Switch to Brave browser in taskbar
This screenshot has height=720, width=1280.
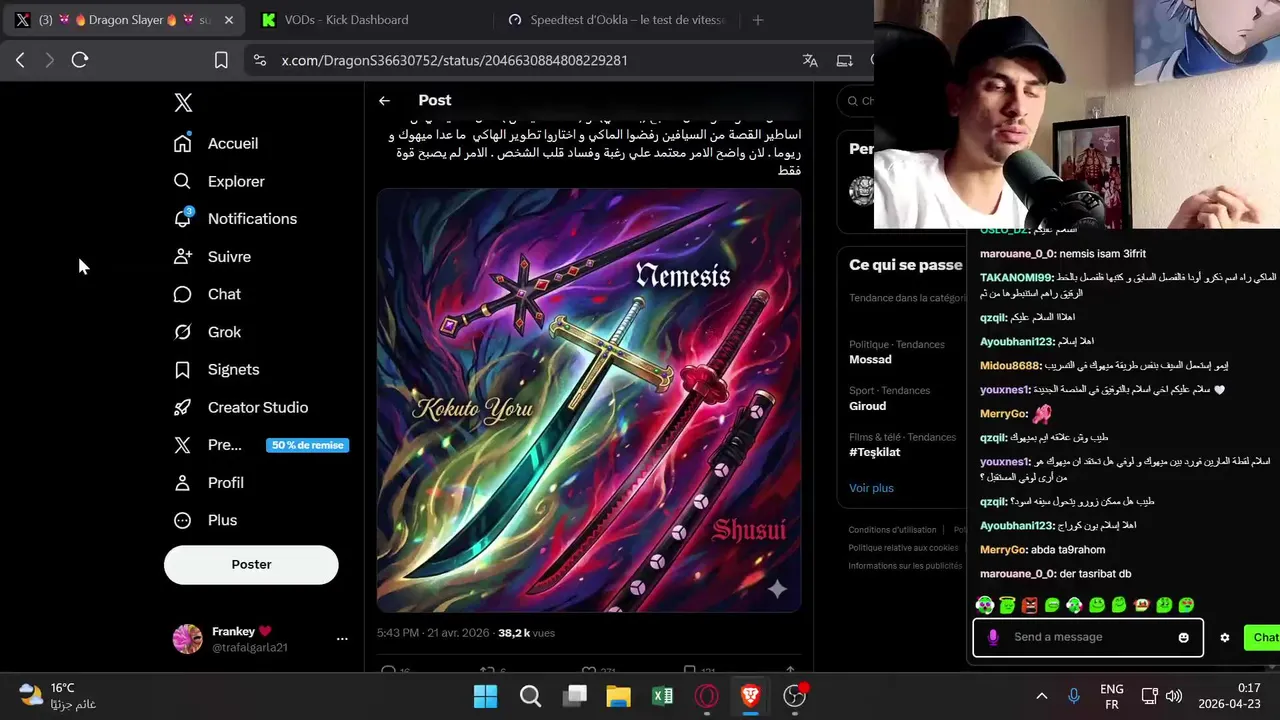click(750, 696)
